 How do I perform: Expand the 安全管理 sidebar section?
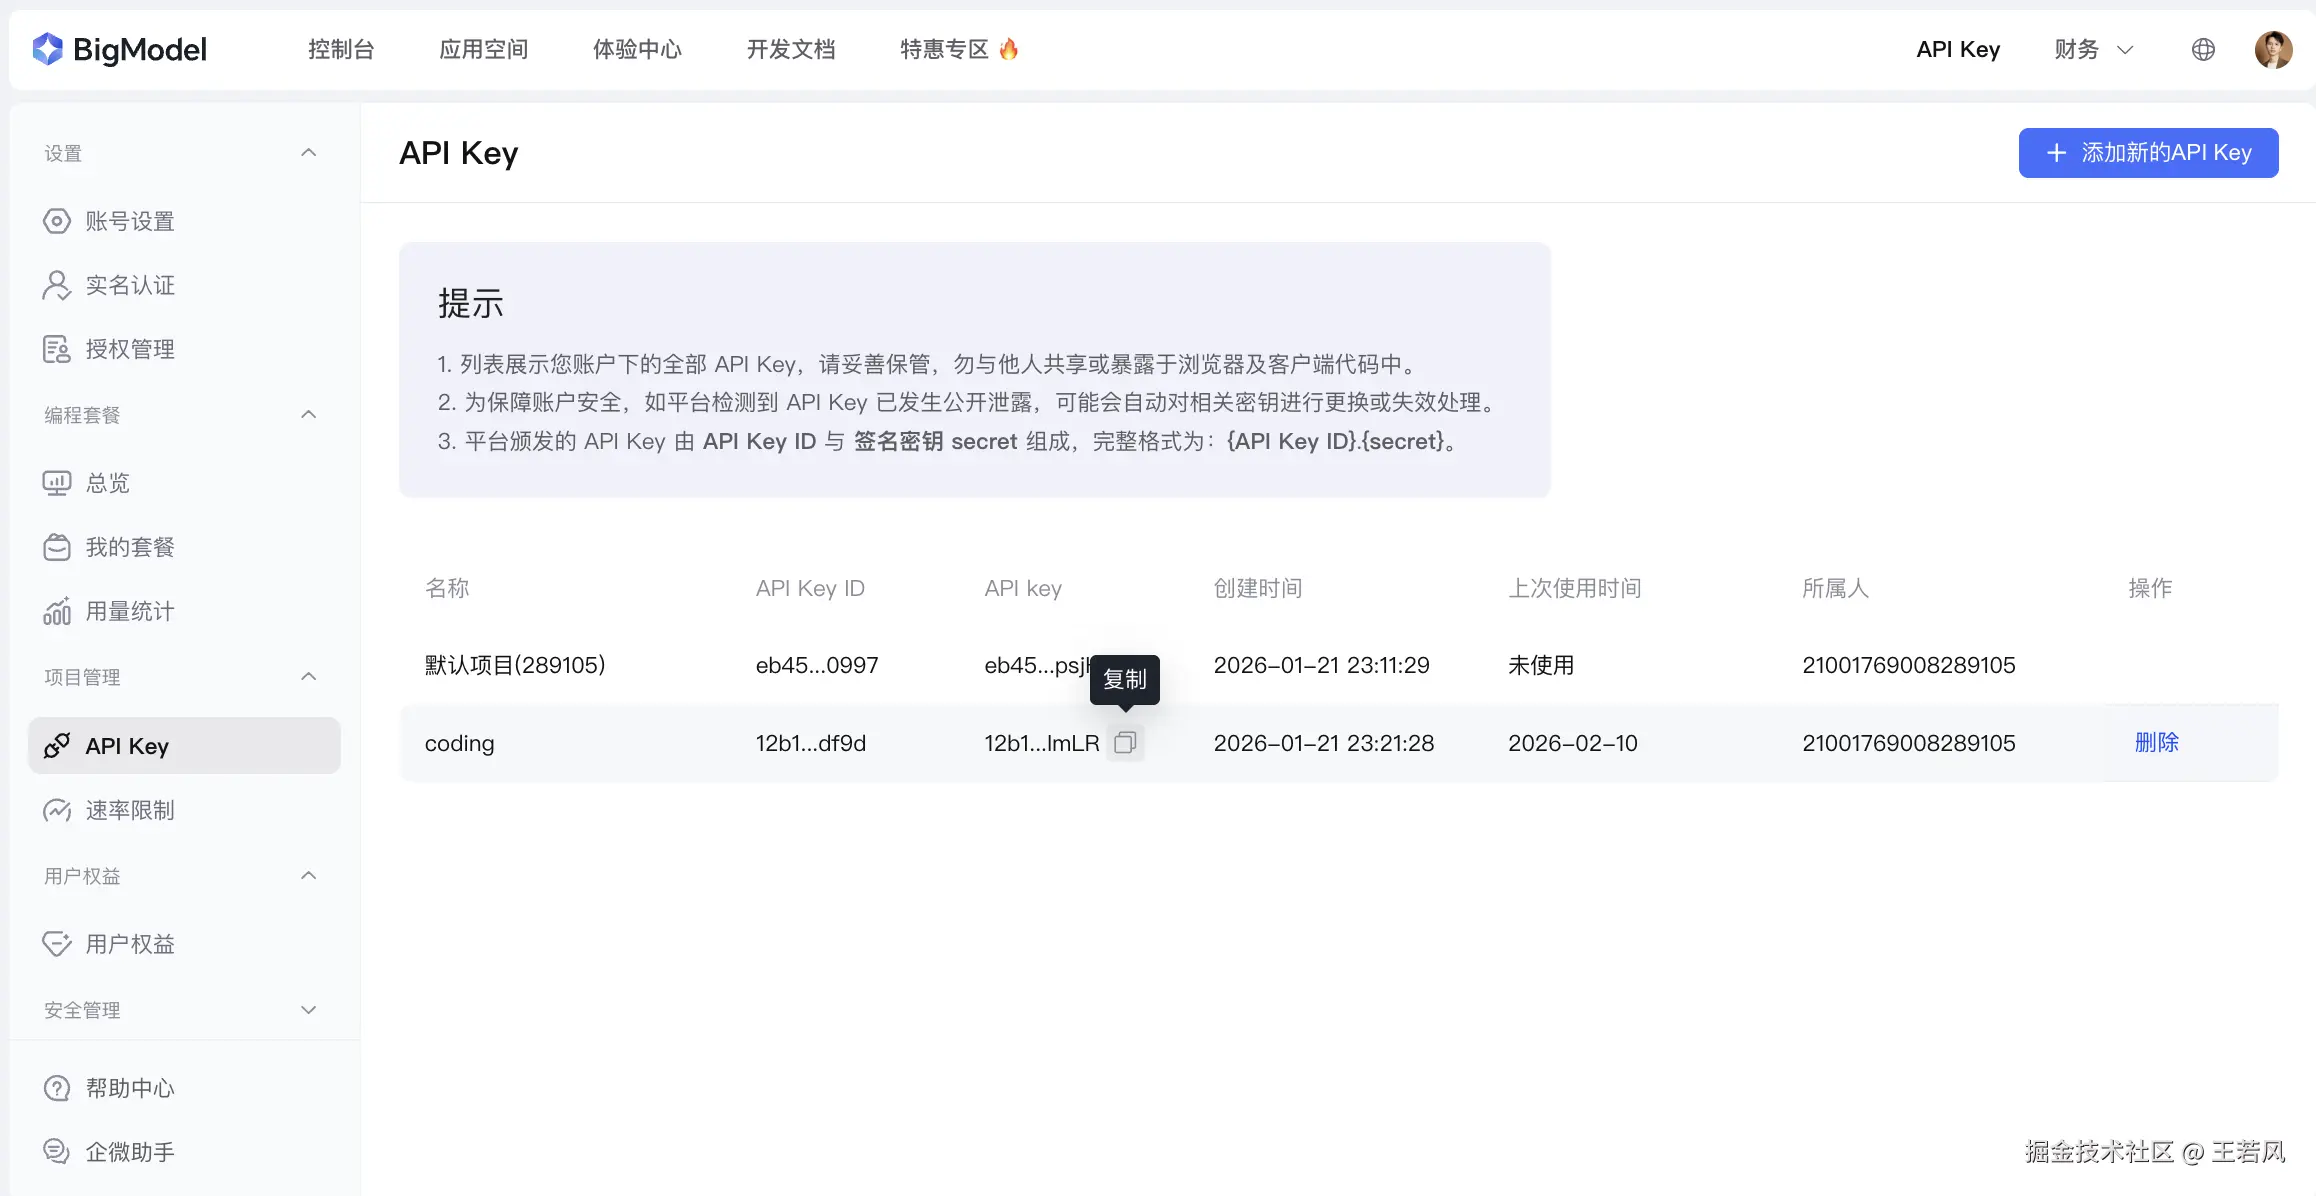point(308,1010)
